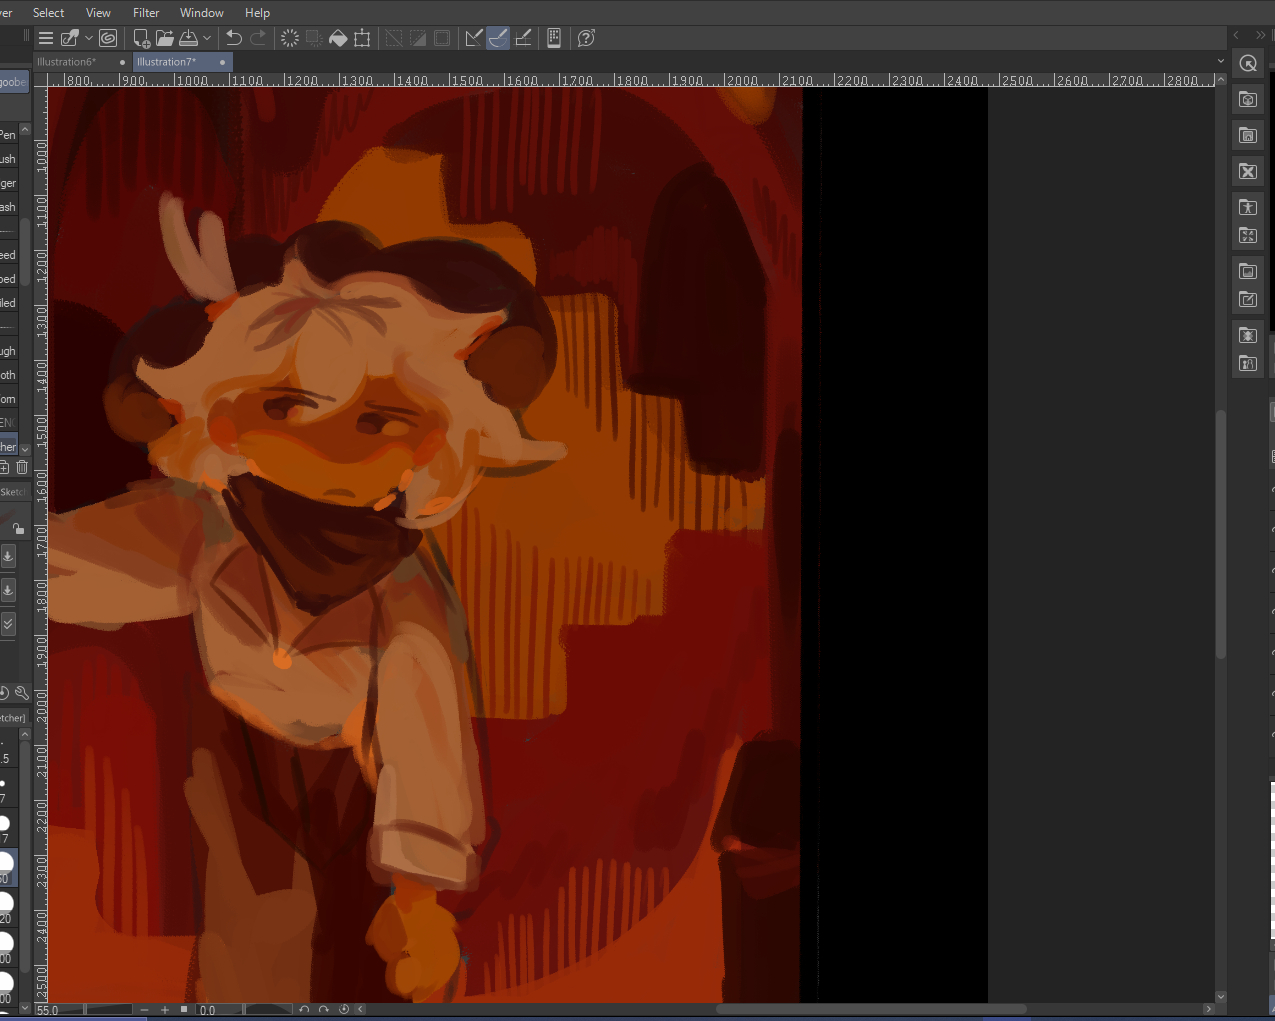The image size is (1275, 1021).
Task: Click the Fill paint bucket icon
Action: [x=338, y=38]
